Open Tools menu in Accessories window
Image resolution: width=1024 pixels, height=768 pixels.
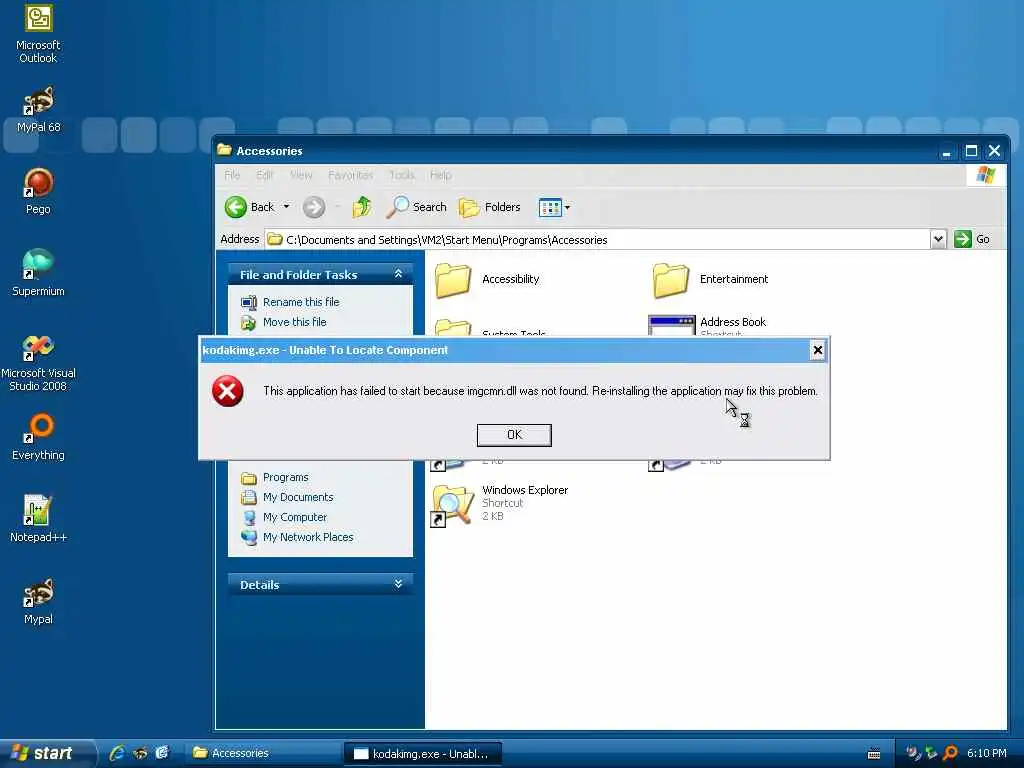tap(402, 175)
